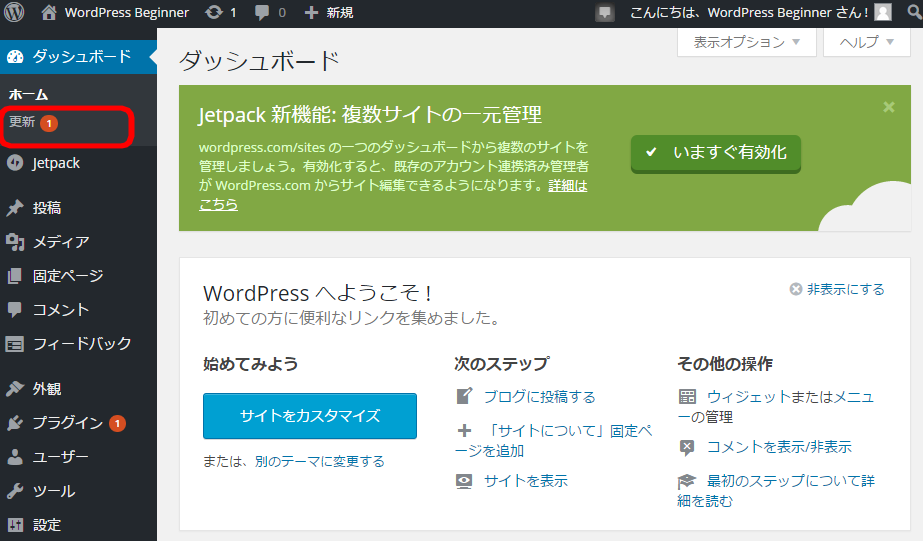
Task: Click the こんにちは、WordPress Beginner さん greeting
Action: click(749, 12)
